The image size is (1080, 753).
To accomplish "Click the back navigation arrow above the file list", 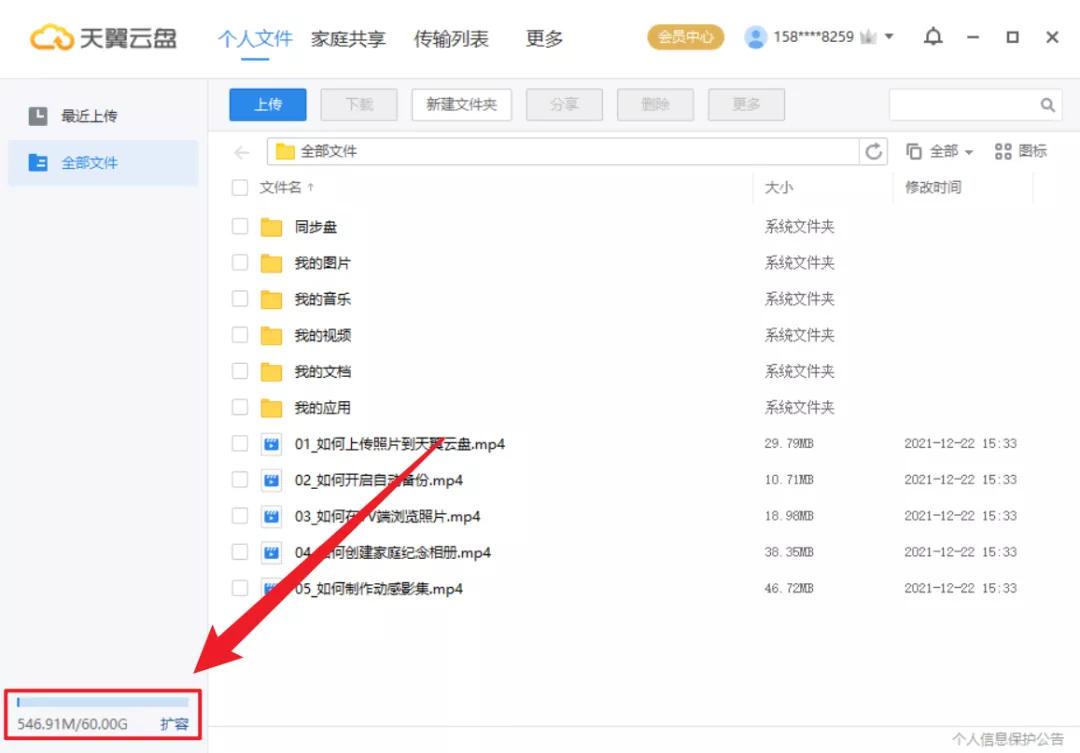I will pos(241,151).
